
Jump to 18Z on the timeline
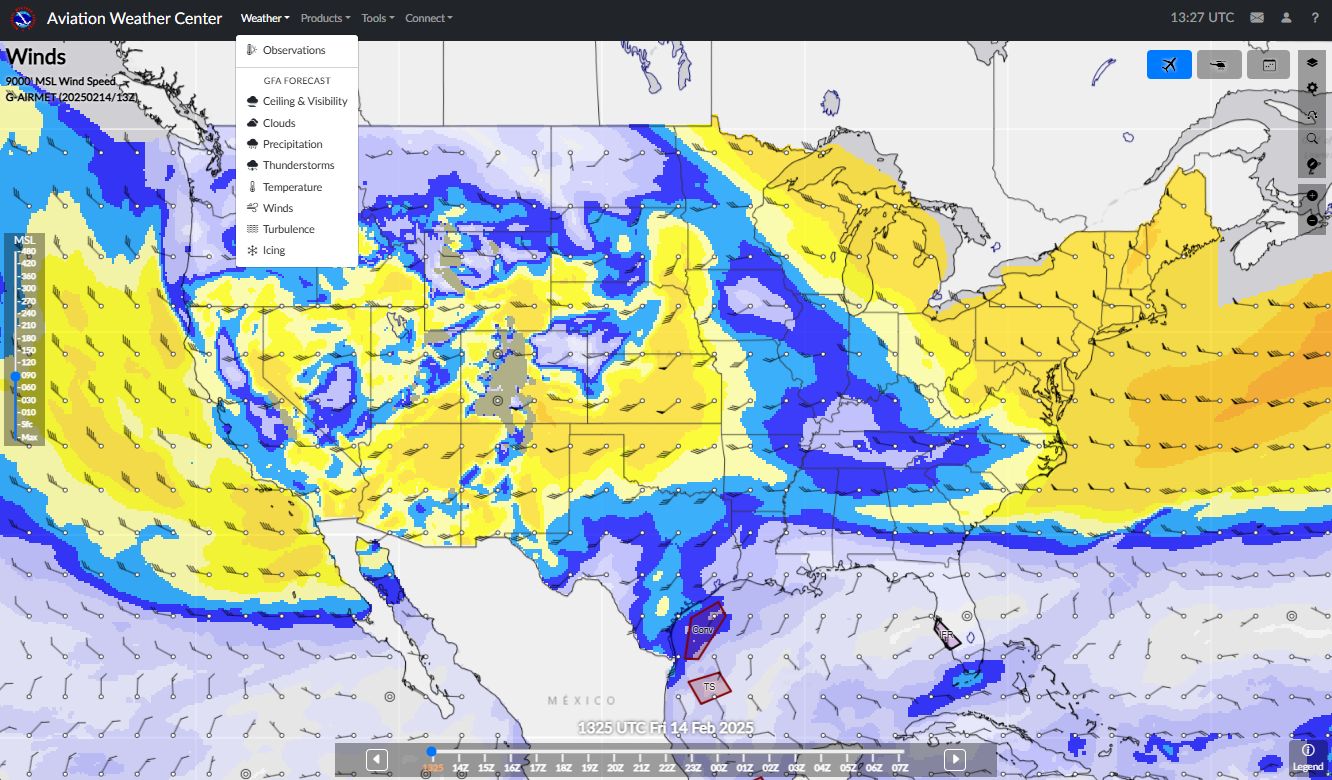tap(564, 767)
